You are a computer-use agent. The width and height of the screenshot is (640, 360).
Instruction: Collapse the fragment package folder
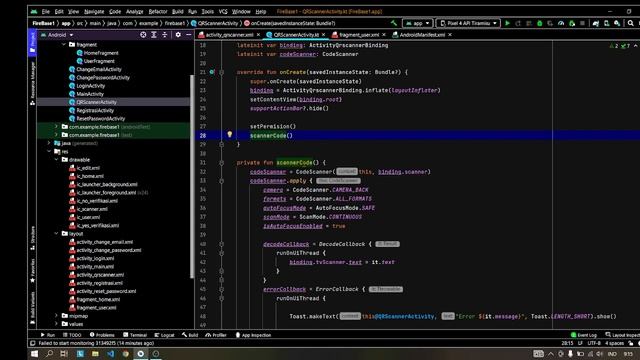[x=64, y=44]
